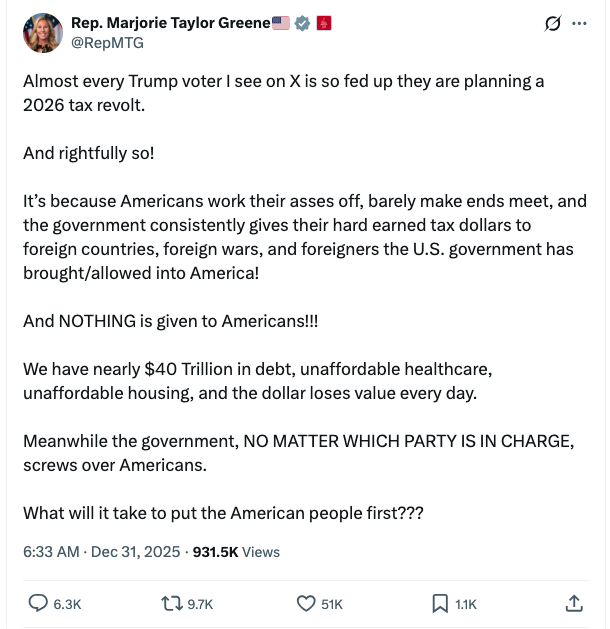This screenshot has width=610, height=629.
Task: View the 931.5K Views analytics
Action: (x=236, y=551)
